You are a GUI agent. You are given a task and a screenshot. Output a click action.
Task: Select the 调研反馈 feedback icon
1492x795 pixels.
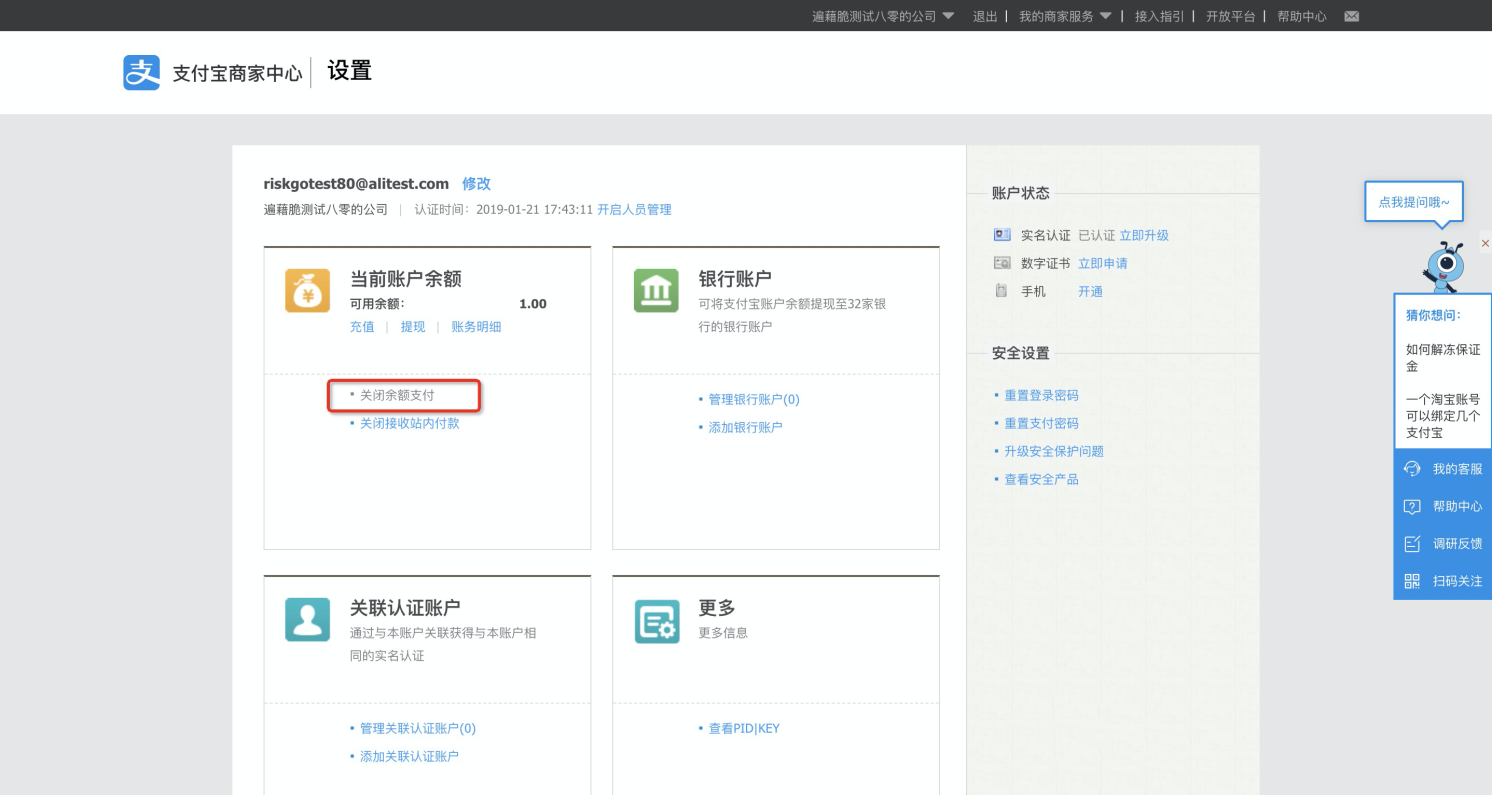[x=1413, y=543]
